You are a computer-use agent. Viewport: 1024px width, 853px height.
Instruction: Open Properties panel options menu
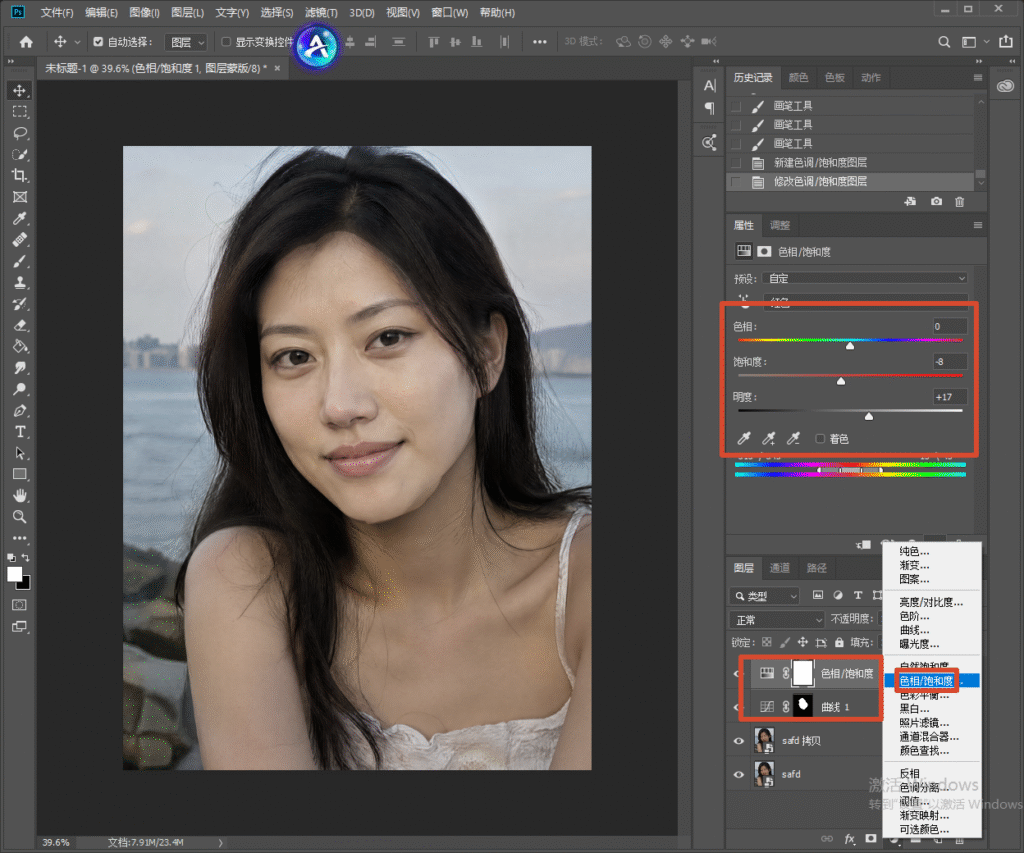tap(978, 225)
